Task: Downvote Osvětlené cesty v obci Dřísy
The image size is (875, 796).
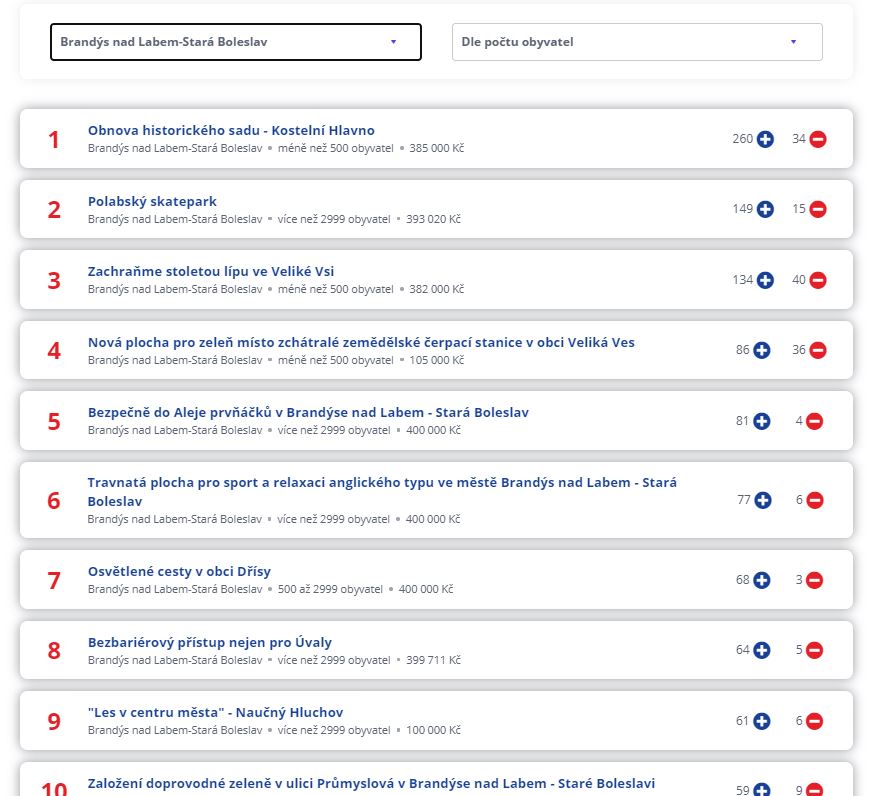Action: click(814, 581)
